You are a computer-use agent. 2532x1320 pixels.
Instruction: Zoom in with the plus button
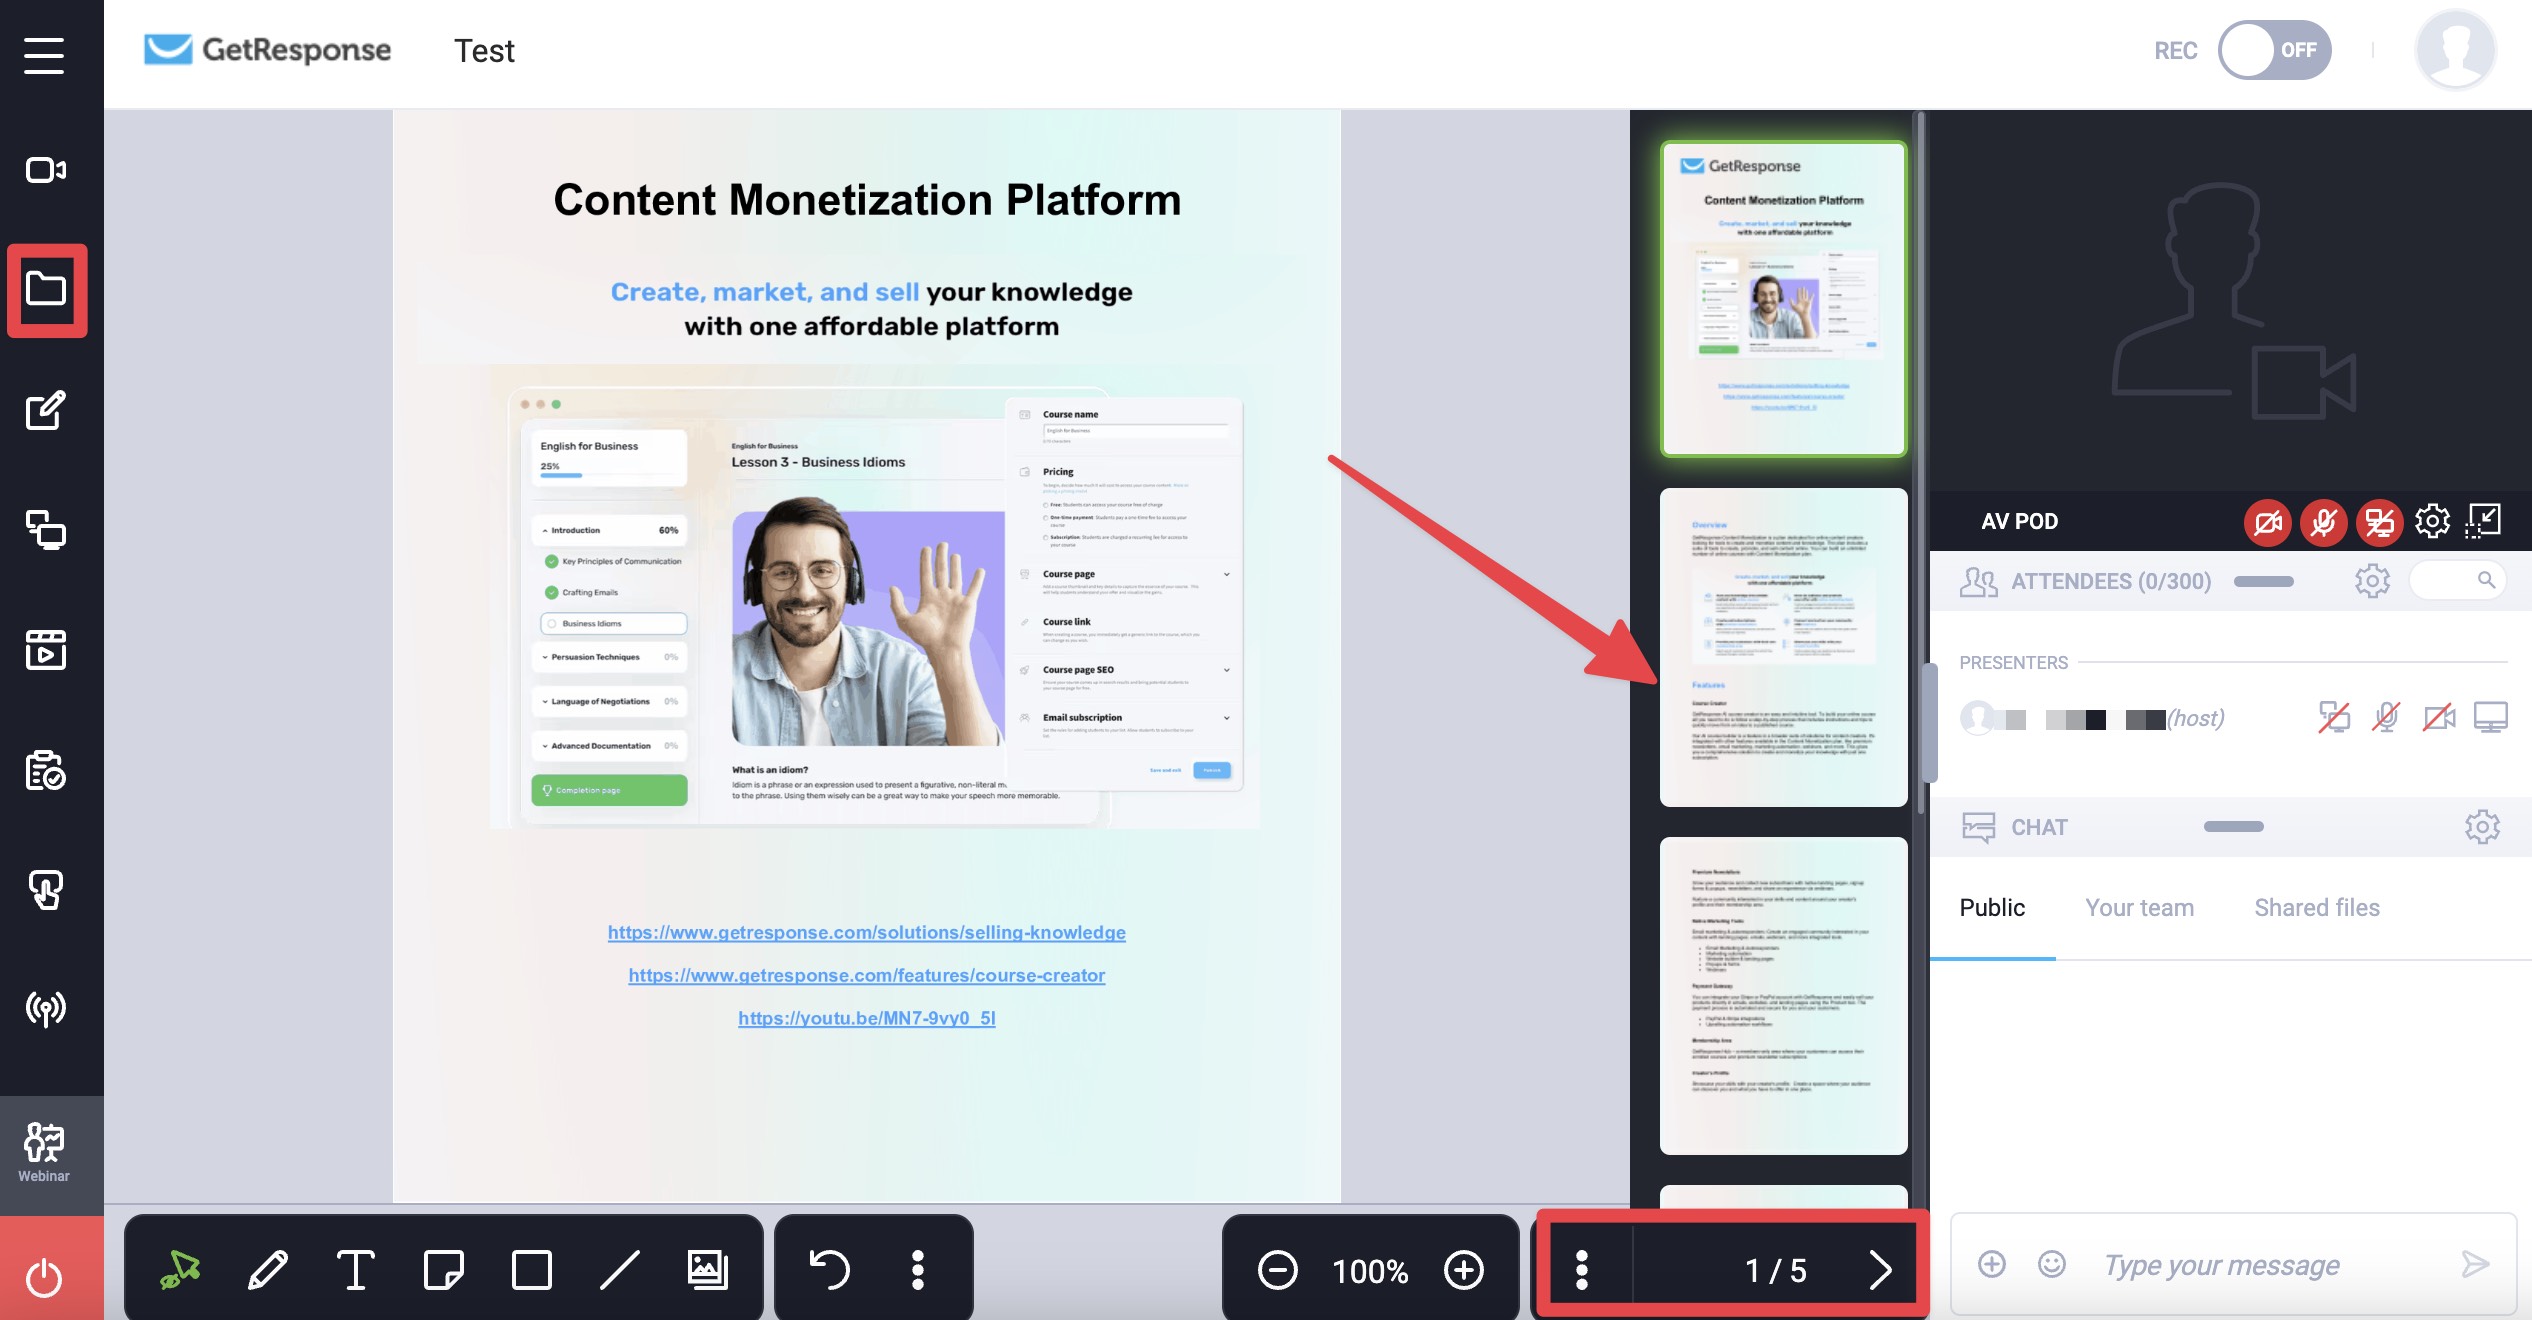click(1464, 1270)
